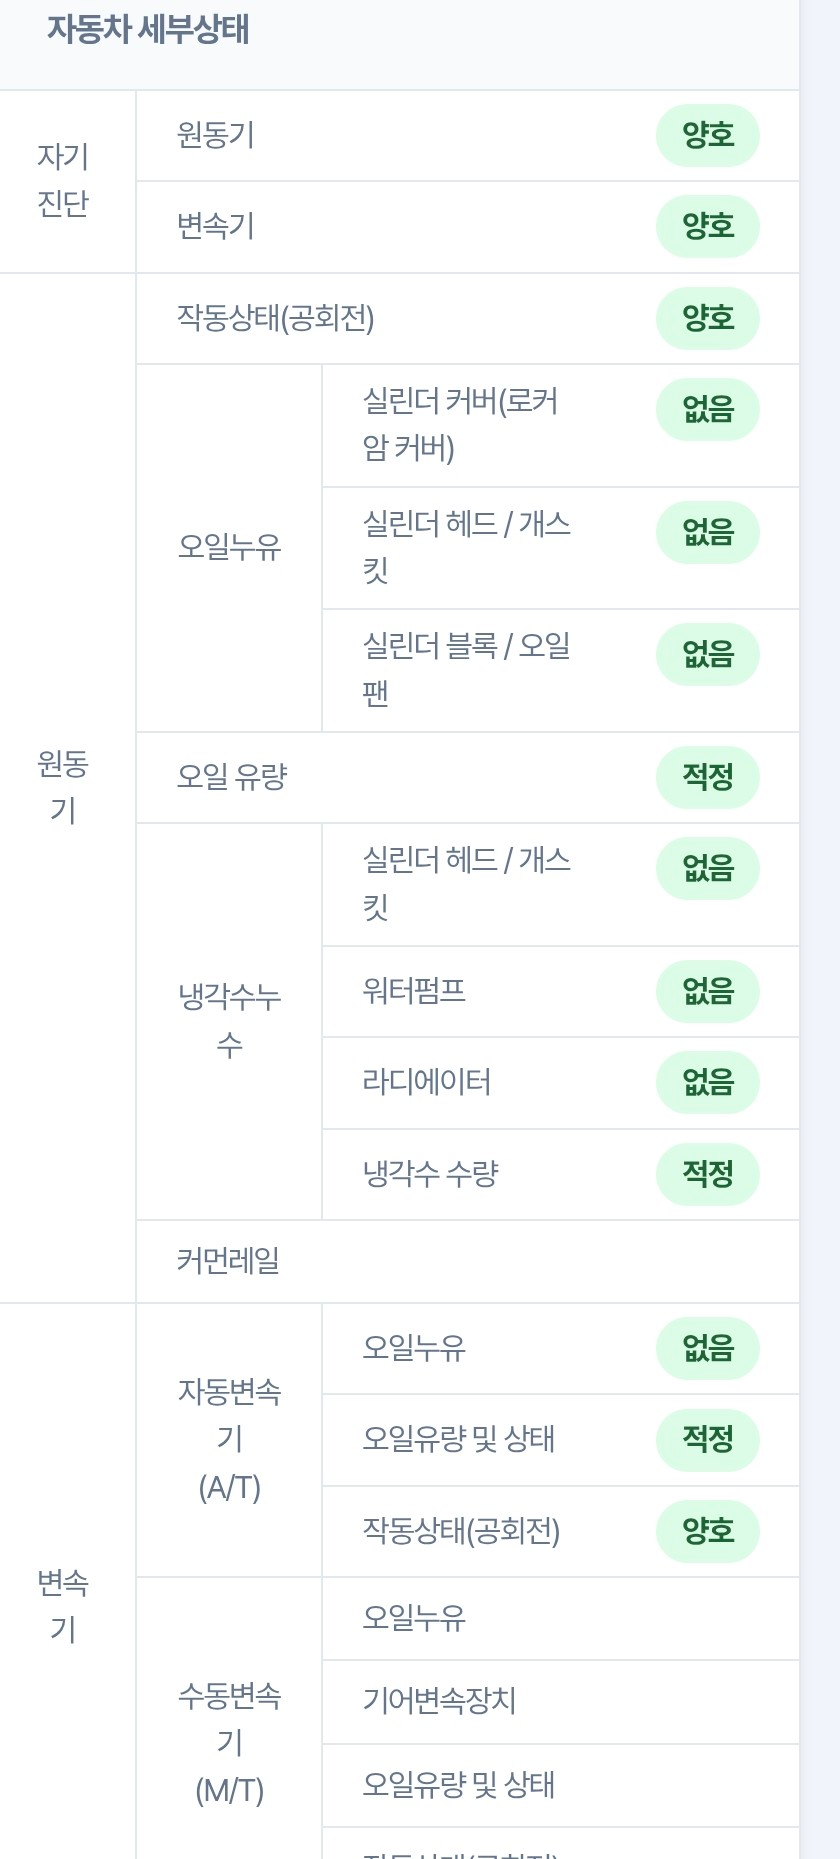840x1859 pixels.
Task: Select the 냉각수누수 category cell
Action: pyautogui.click(x=229, y=1021)
